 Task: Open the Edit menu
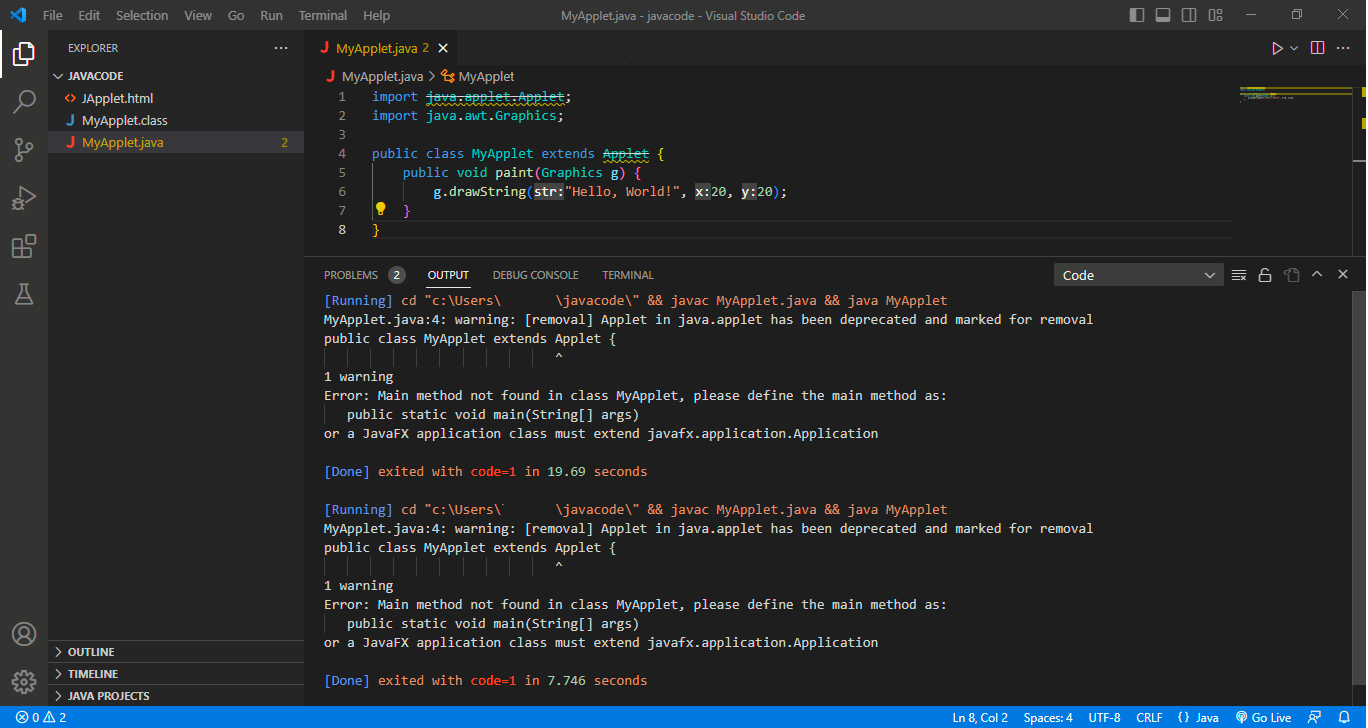[x=89, y=15]
